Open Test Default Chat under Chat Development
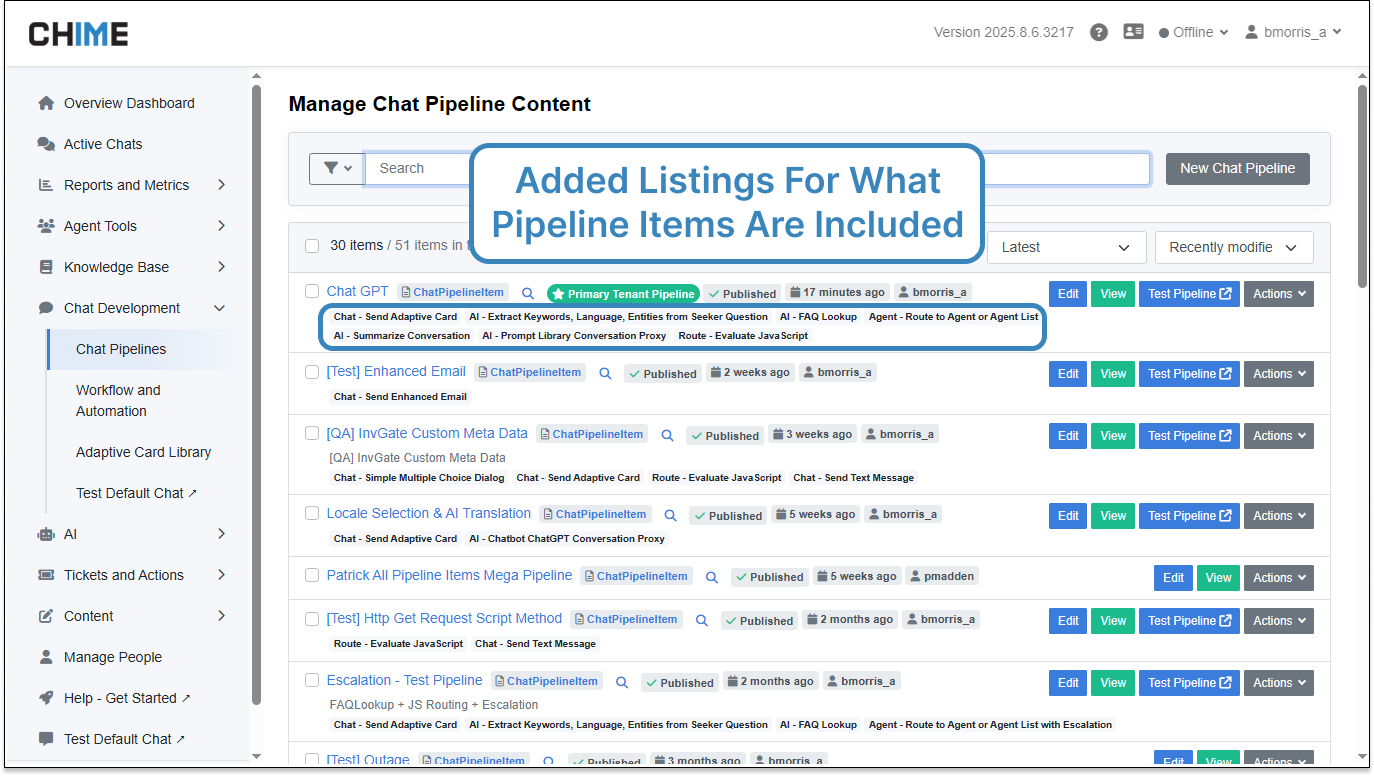Screen dimensions: 1374x776 coord(136,493)
